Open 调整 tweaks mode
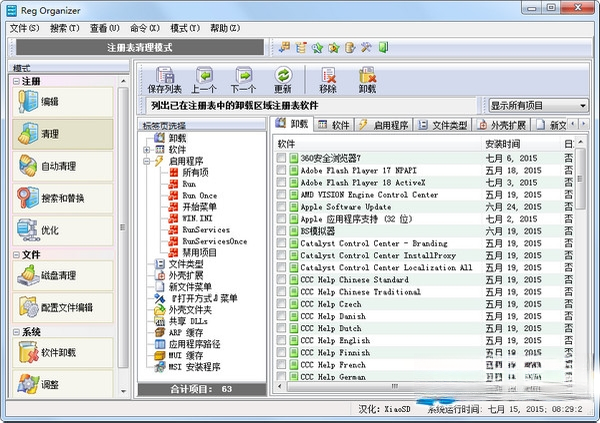The height and width of the screenshot is (423, 600). 63,384
